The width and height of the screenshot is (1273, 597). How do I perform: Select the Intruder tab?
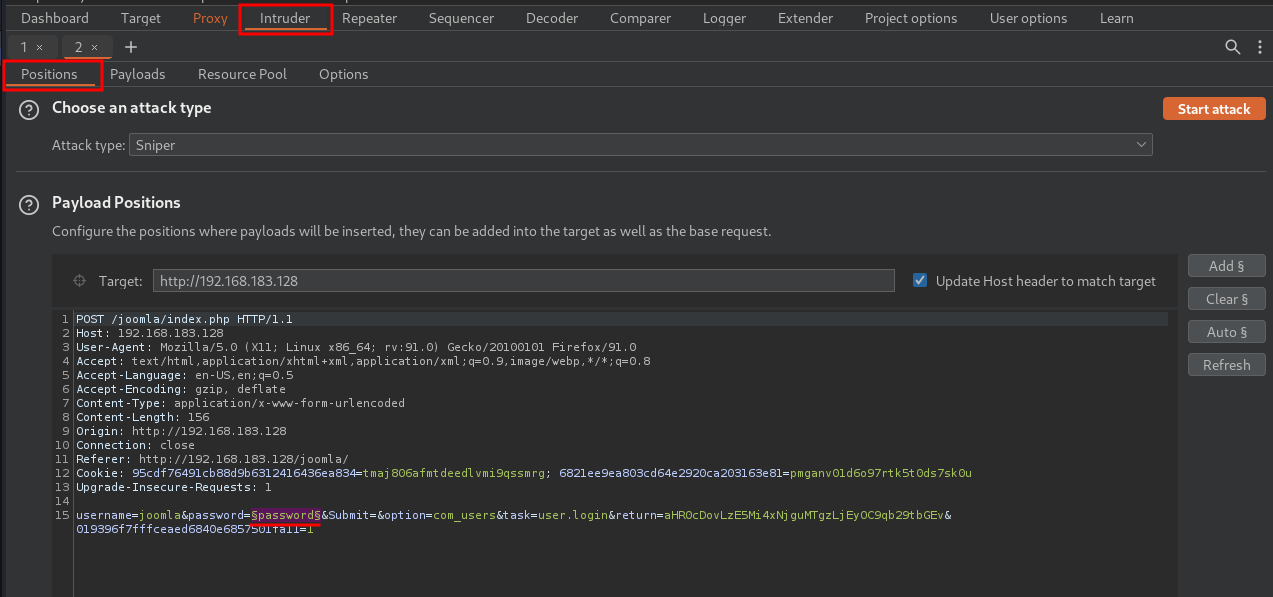pyautogui.click(x=285, y=18)
